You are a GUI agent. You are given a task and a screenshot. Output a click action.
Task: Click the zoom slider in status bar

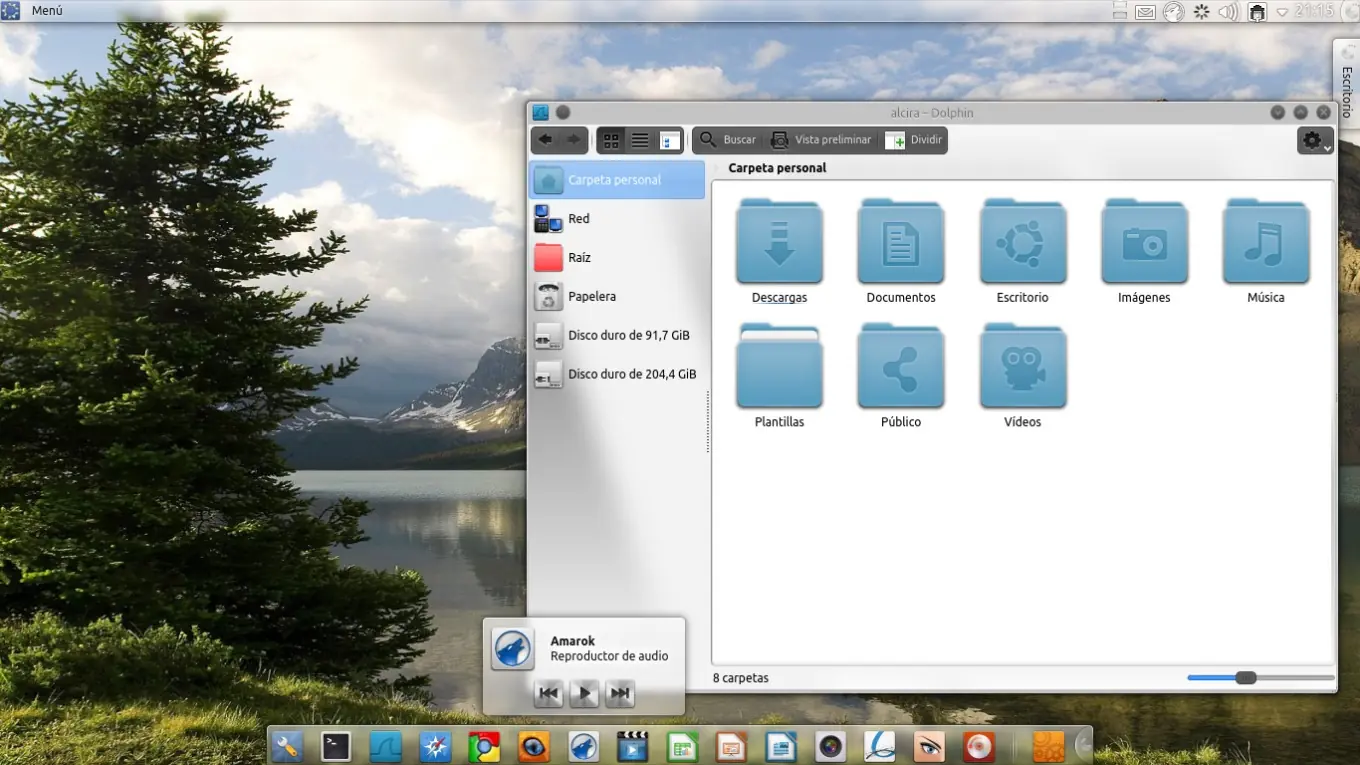tap(1245, 678)
